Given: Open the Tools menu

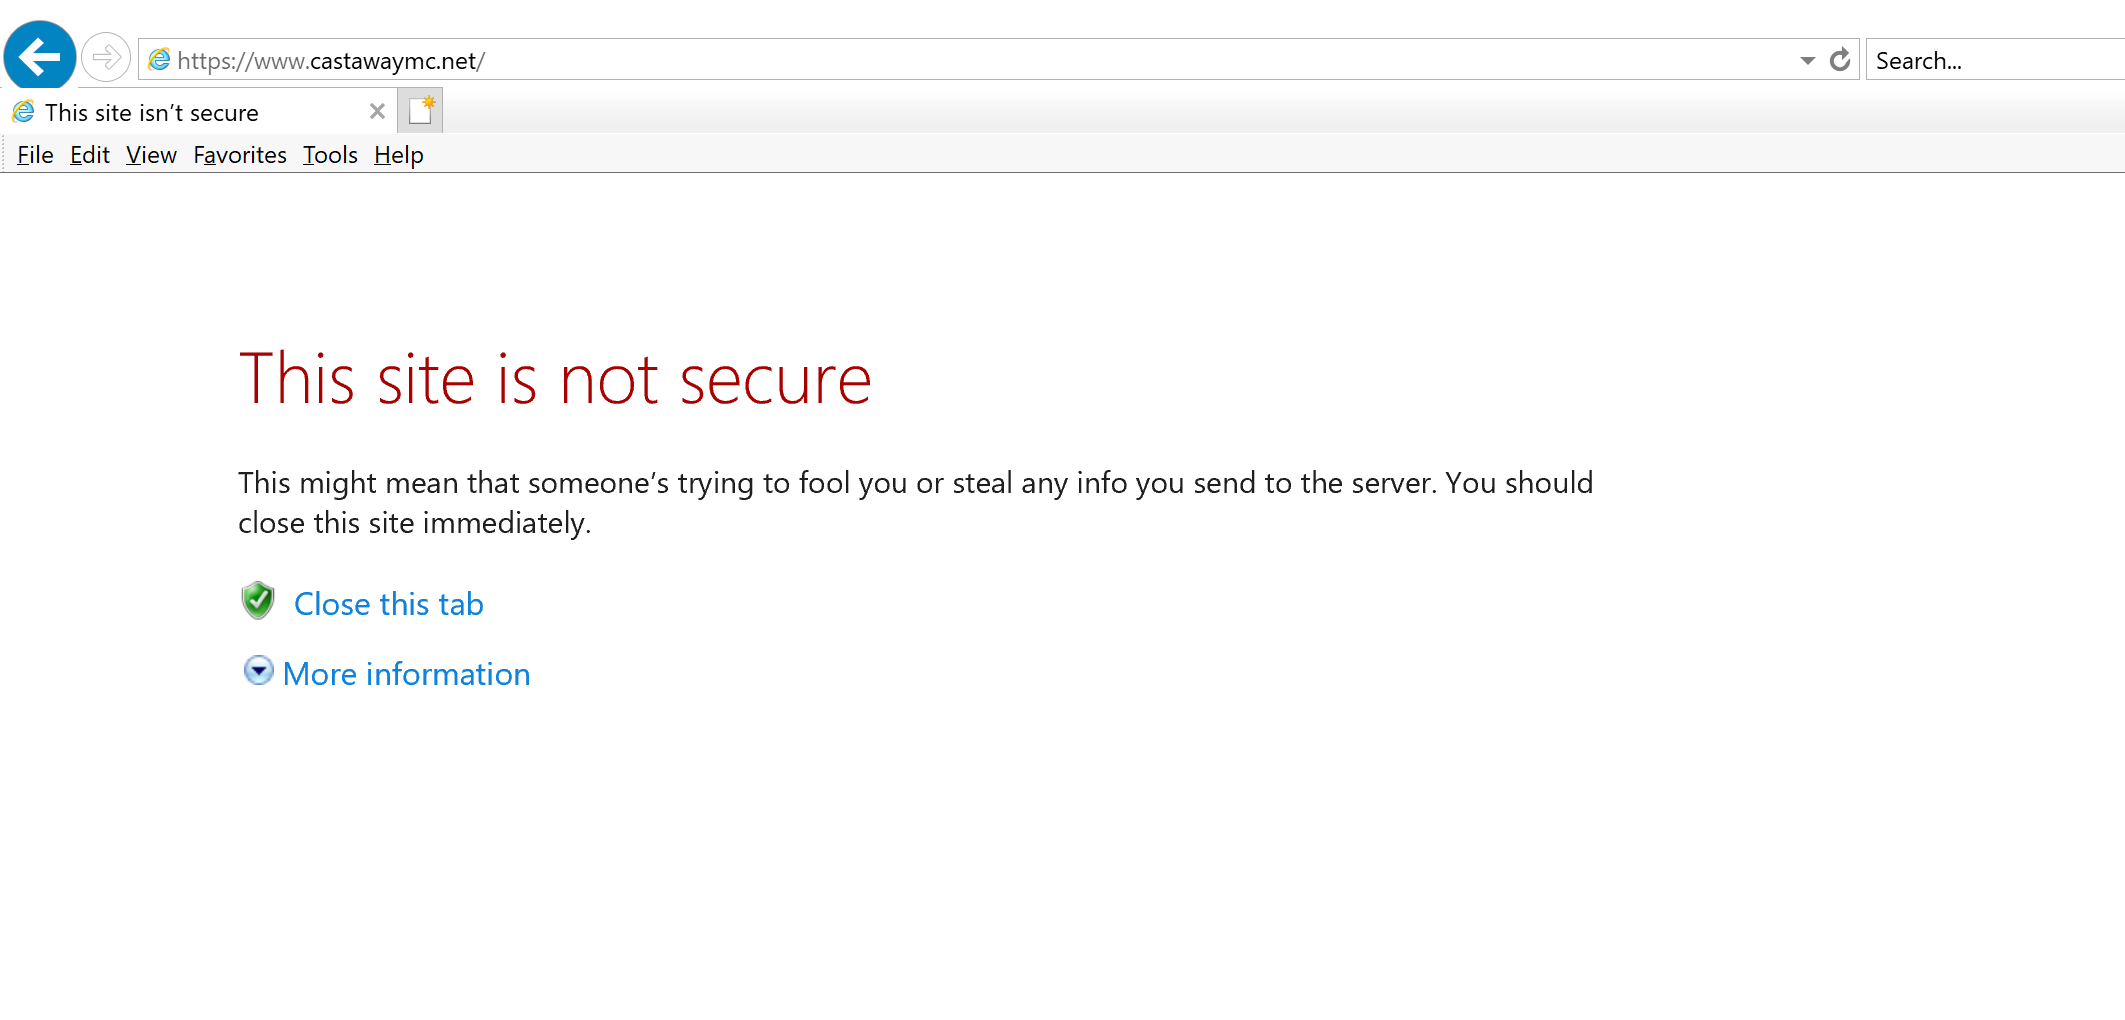Looking at the screenshot, I should (330, 155).
